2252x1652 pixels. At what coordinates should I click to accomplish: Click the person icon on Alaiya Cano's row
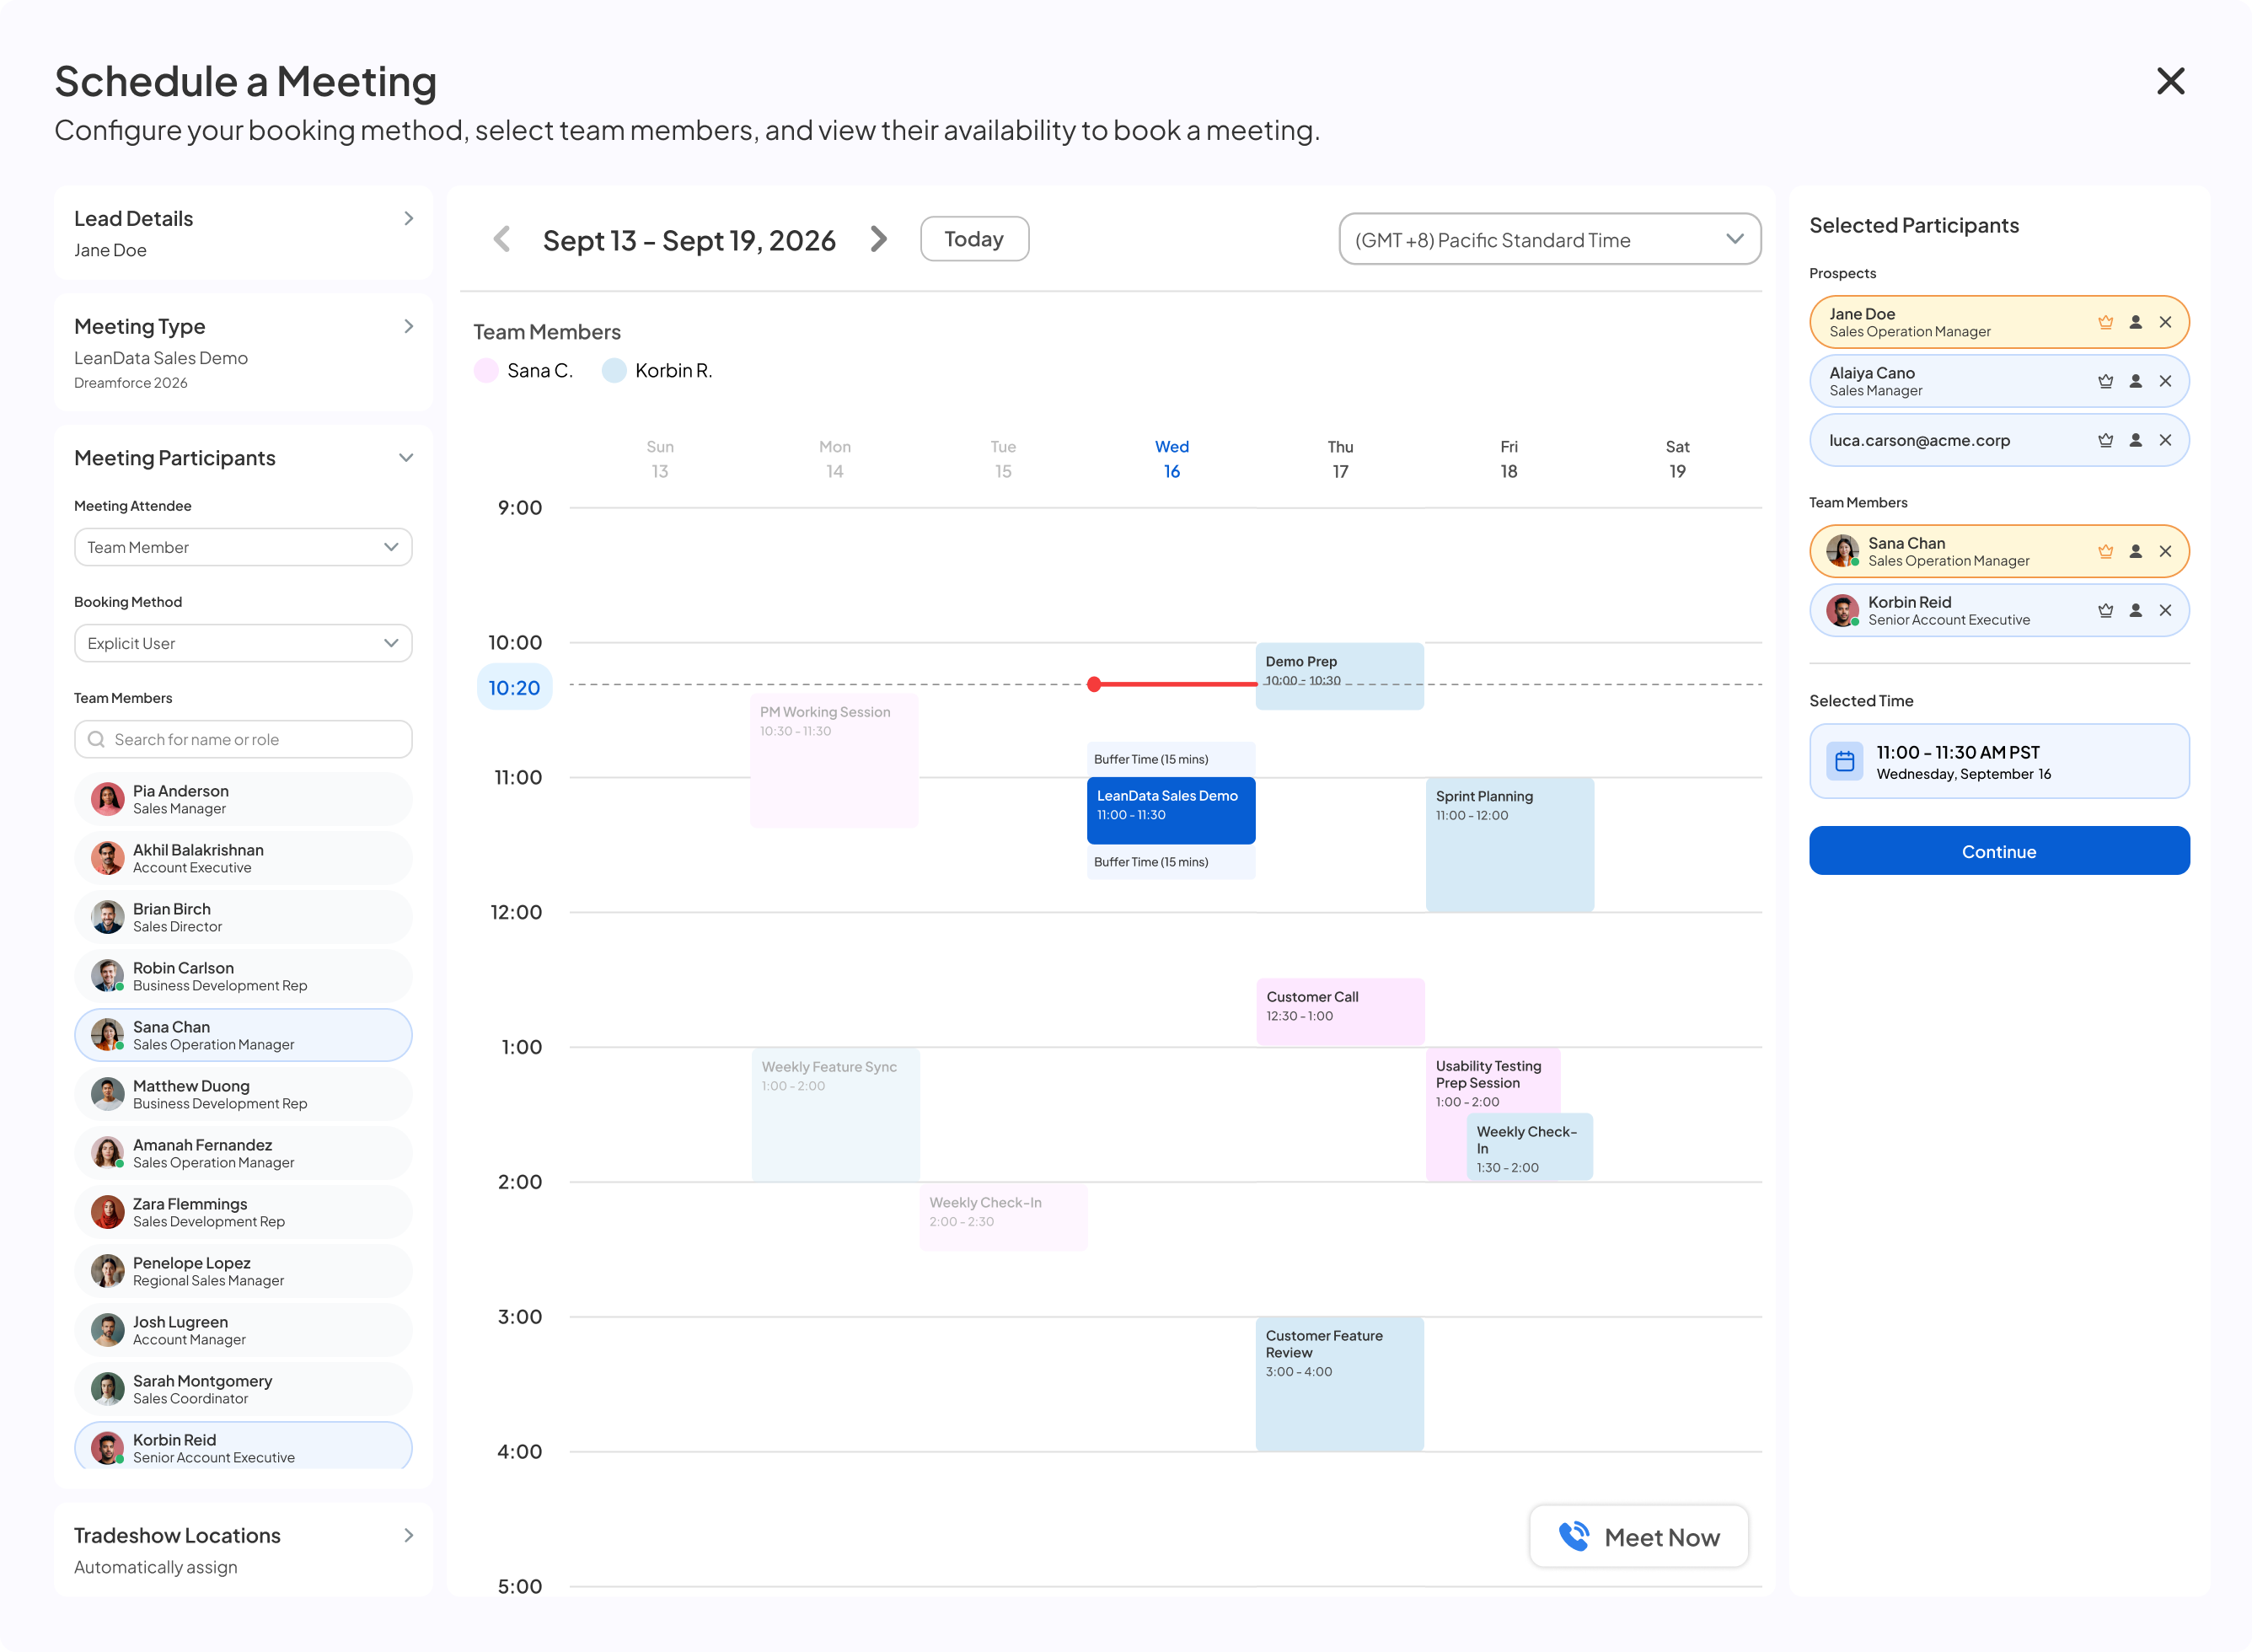(x=2135, y=381)
